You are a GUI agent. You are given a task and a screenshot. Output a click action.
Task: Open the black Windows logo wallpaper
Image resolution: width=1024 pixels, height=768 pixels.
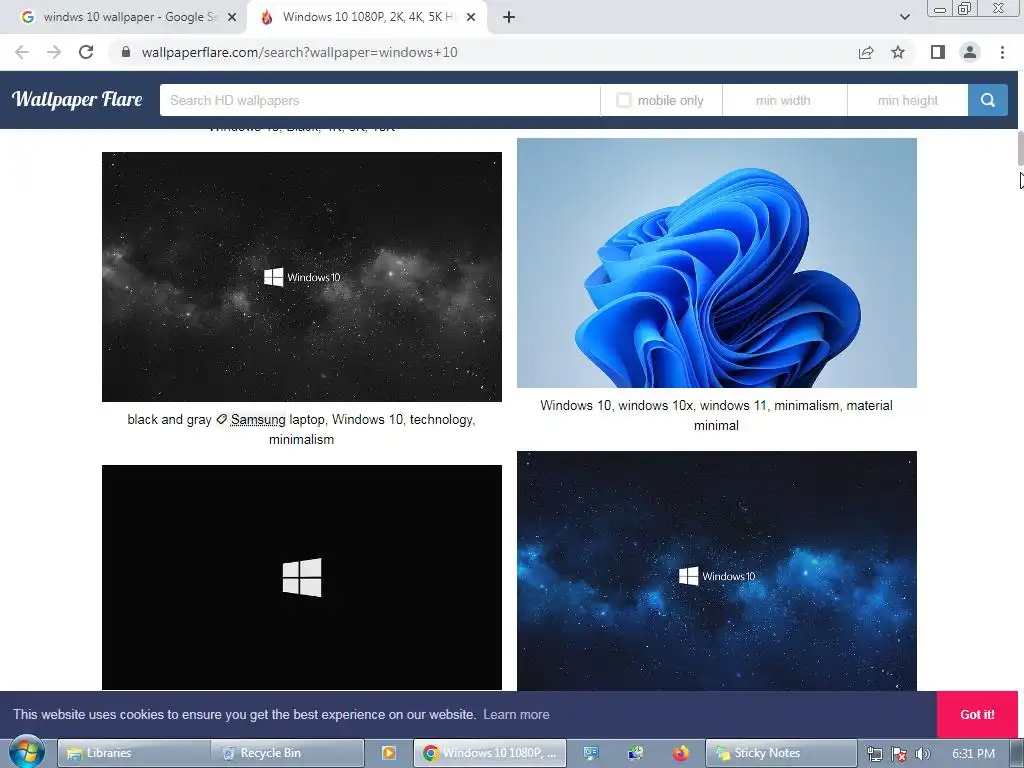302,577
